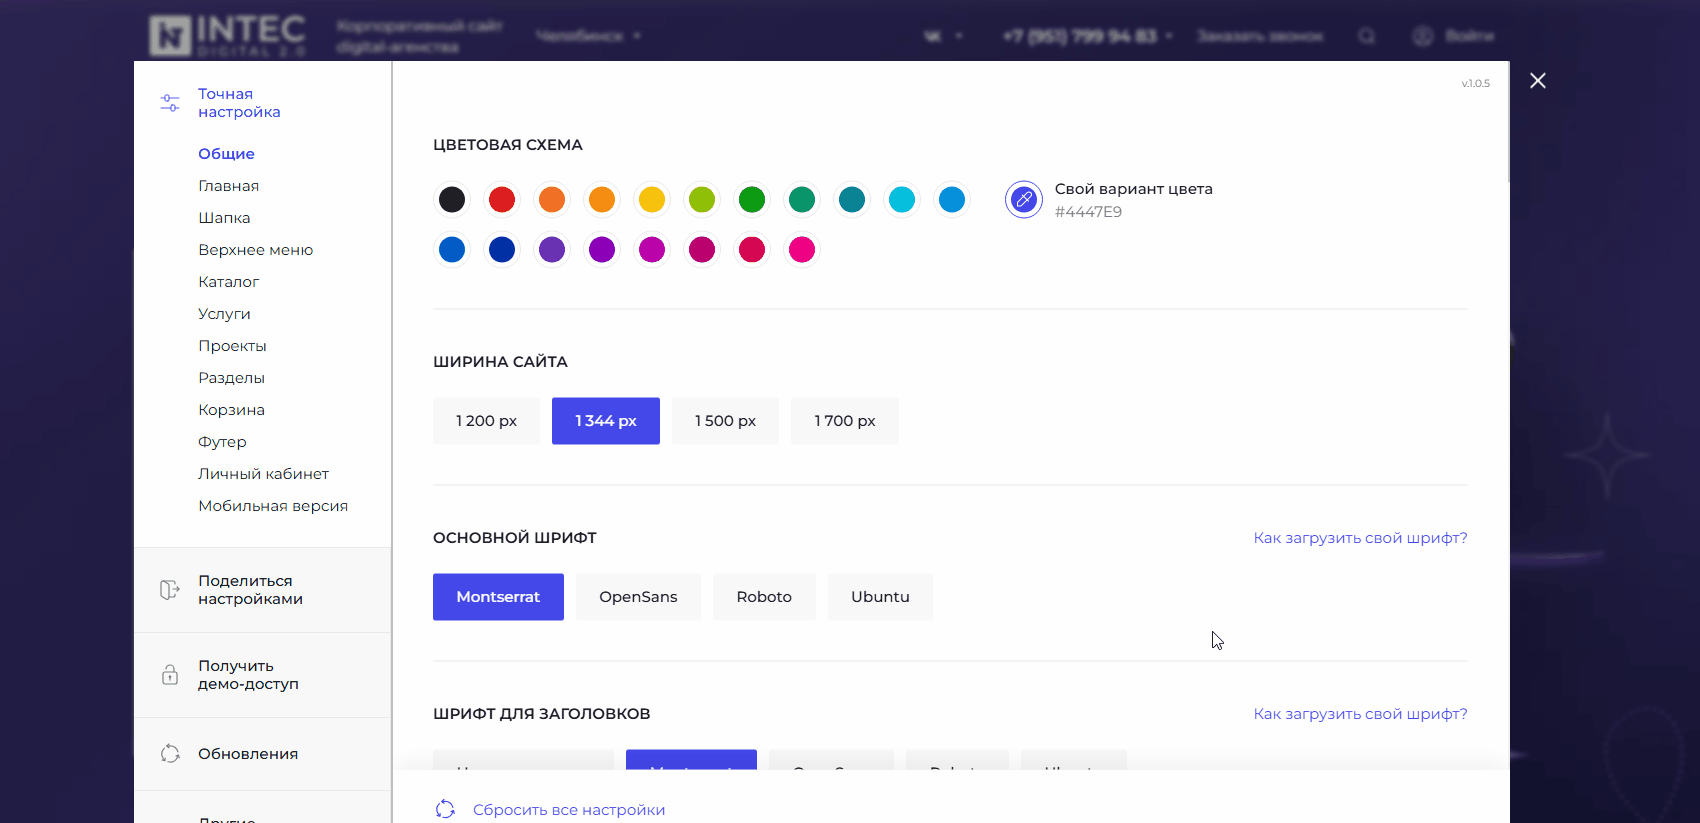Open the Обновления section
The height and width of the screenshot is (823, 1700).
(248, 754)
